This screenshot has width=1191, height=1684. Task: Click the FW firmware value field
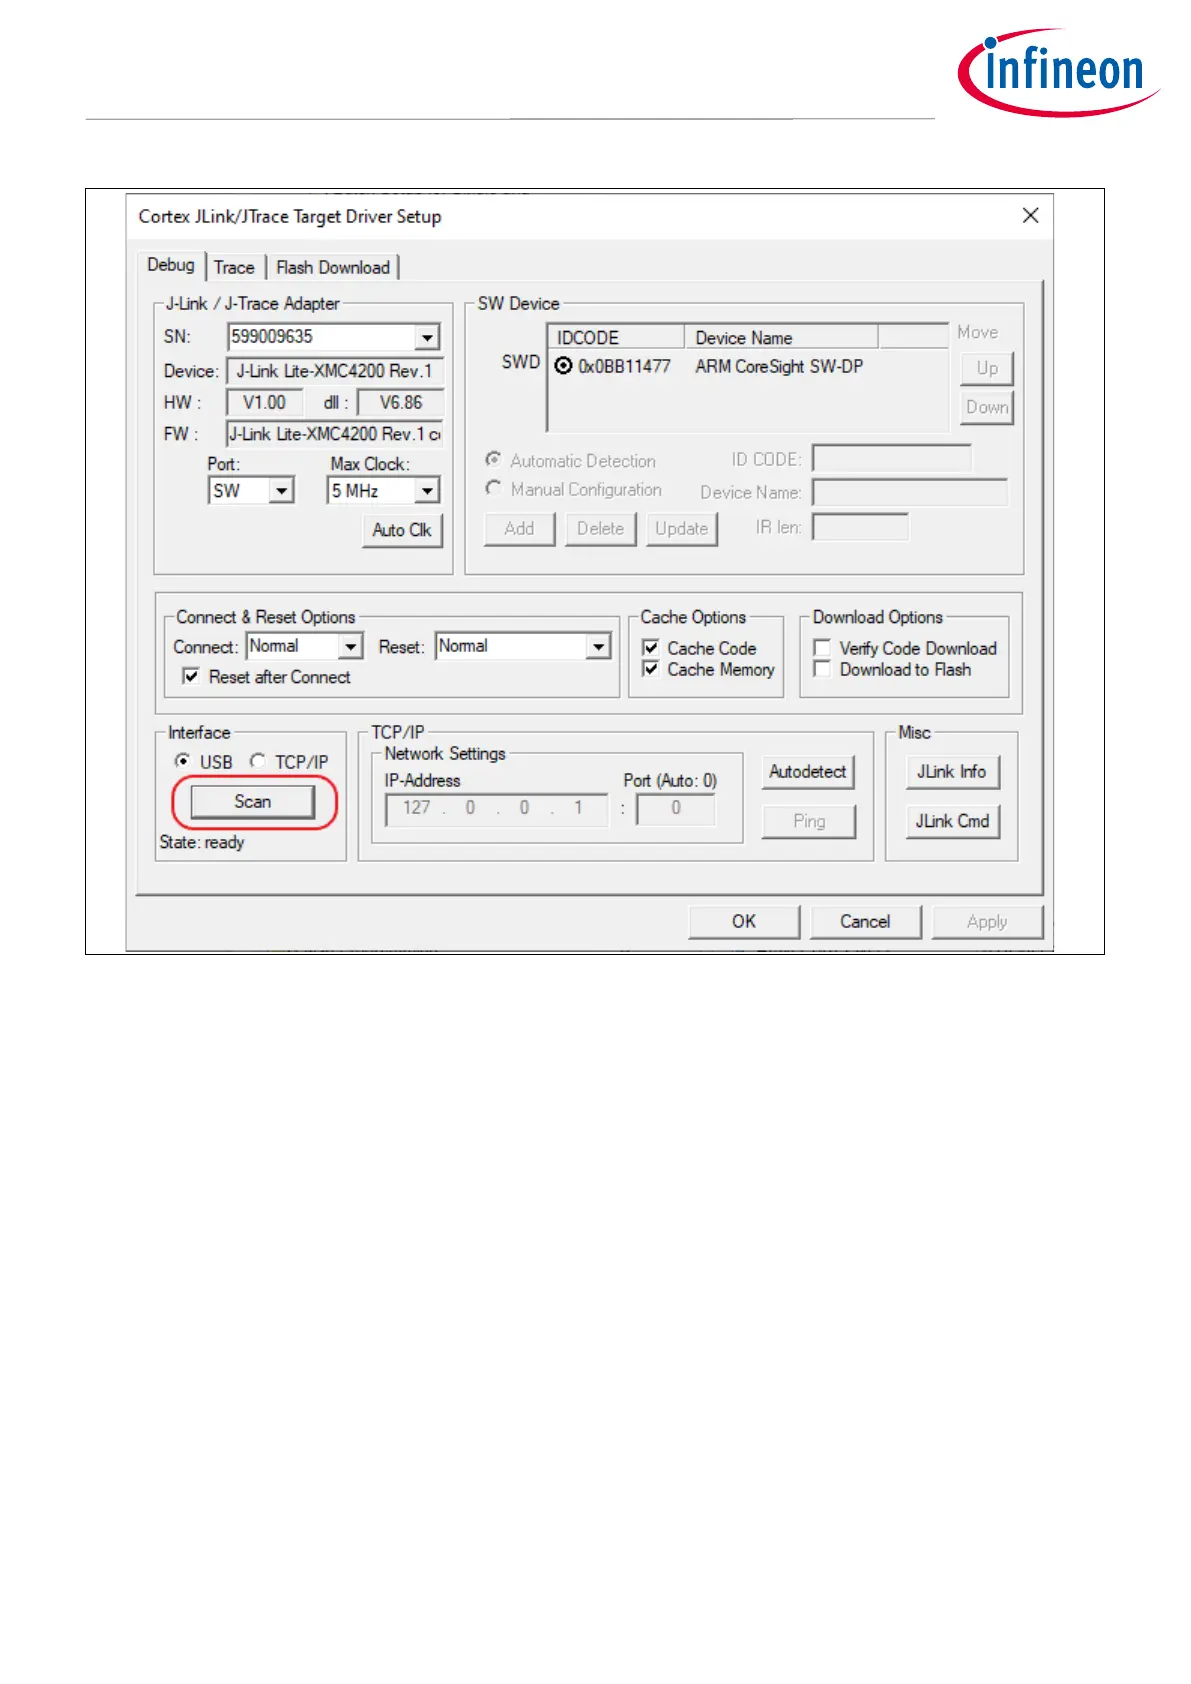335,434
